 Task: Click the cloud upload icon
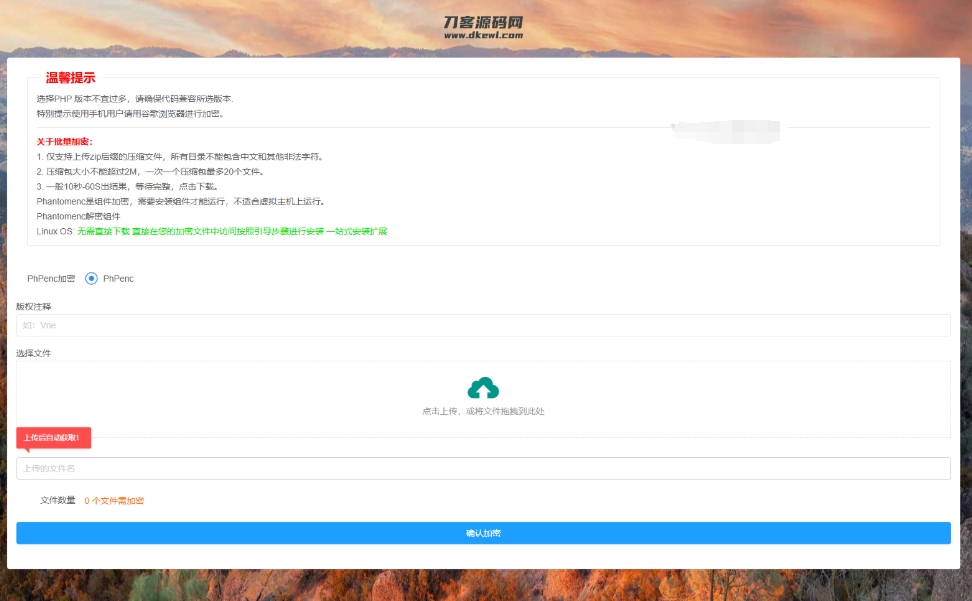(x=483, y=388)
